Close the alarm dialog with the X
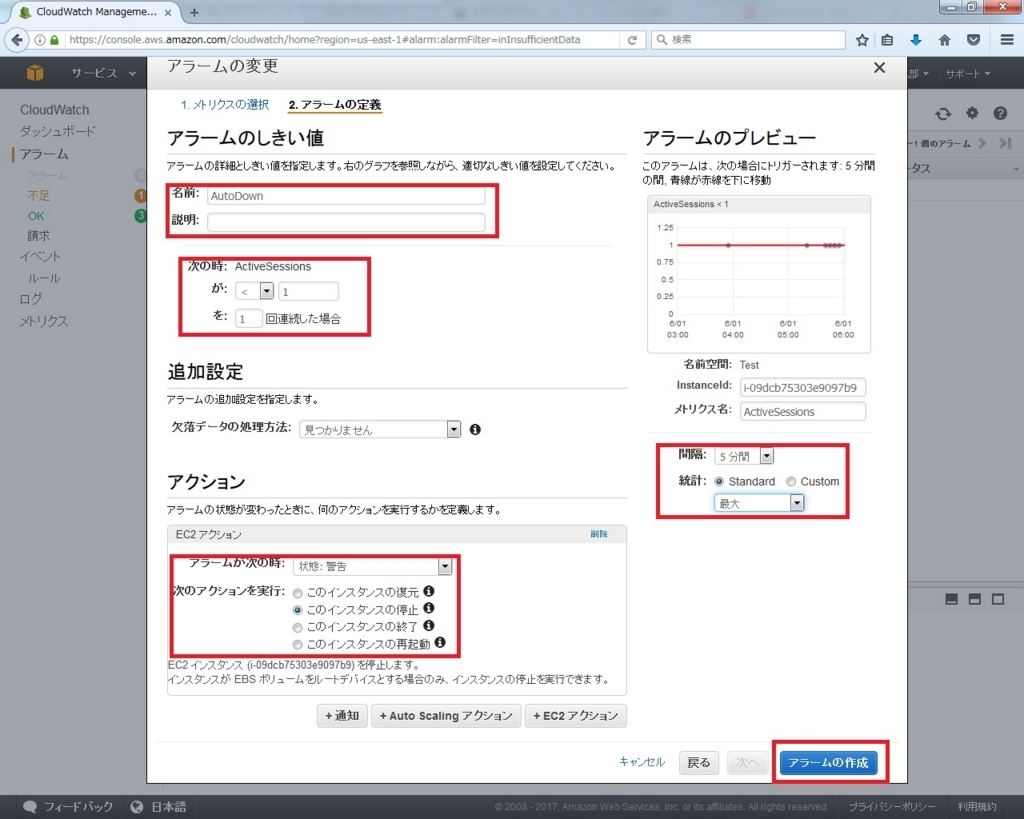The height and width of the screenshot is (819, 1024). click(880, 68)
